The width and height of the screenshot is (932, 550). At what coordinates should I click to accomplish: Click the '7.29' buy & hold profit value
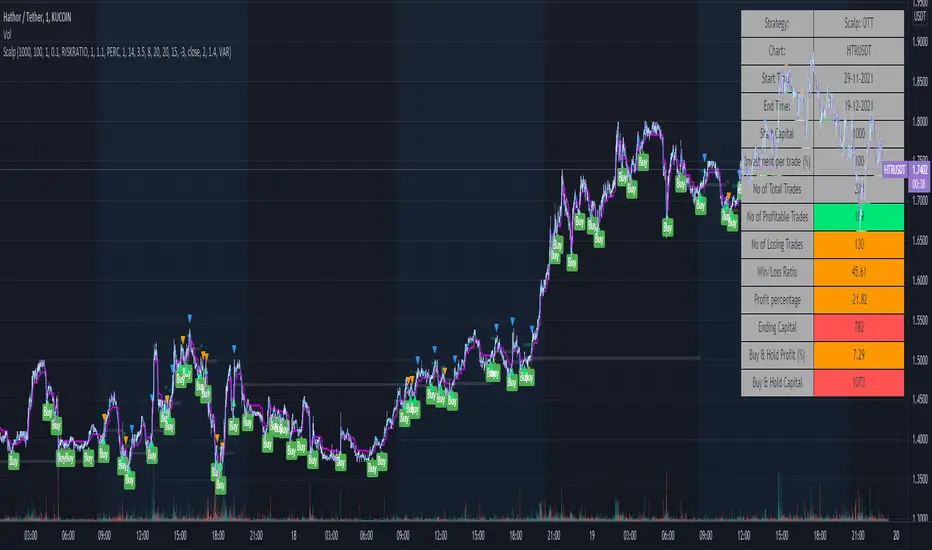click(859, 355)
